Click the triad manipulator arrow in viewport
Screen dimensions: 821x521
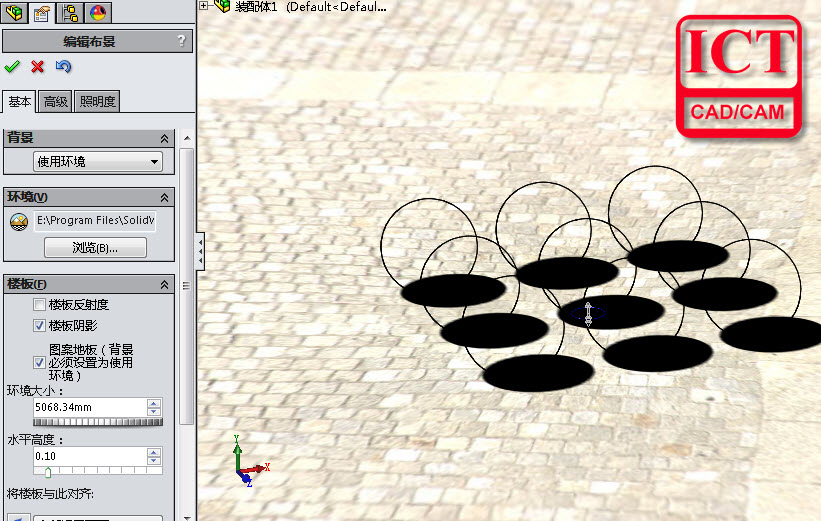pos(588,313)
